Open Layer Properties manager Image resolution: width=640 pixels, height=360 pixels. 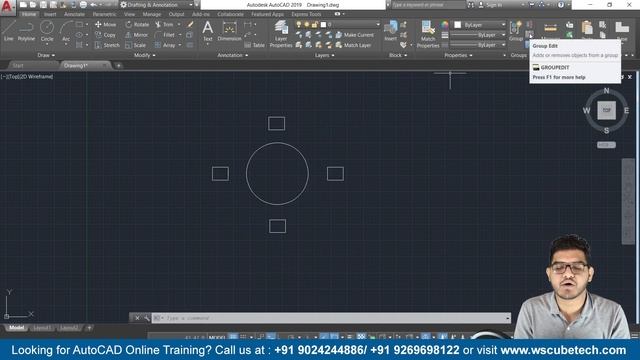click(281, 33)
